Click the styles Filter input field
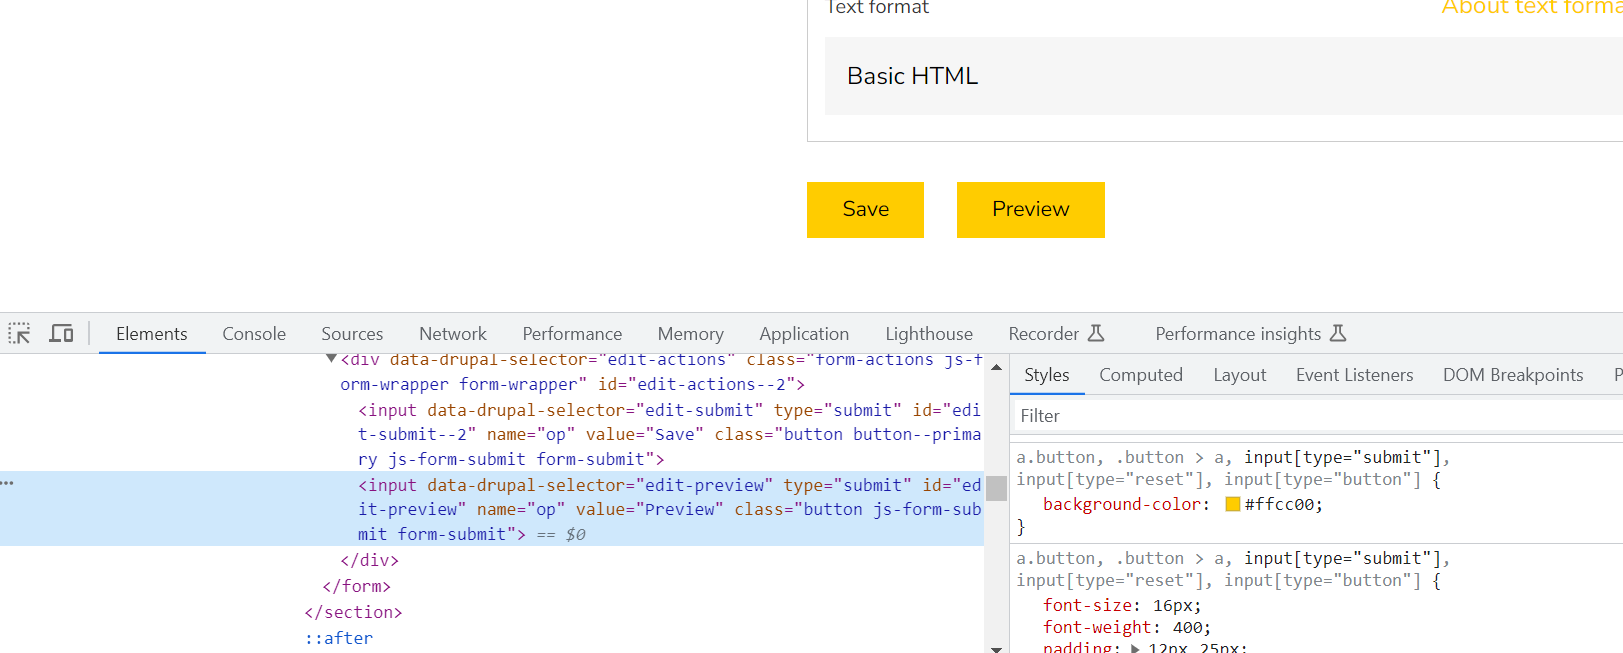This screenshot has height=653, width=1623. pyautogui.click(x=1300, y=416)
